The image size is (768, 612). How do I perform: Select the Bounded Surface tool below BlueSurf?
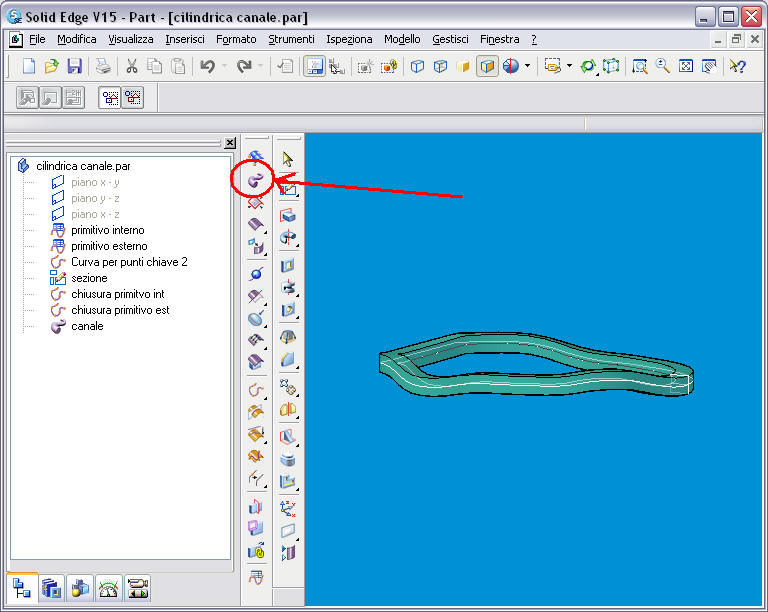(255, 202)
